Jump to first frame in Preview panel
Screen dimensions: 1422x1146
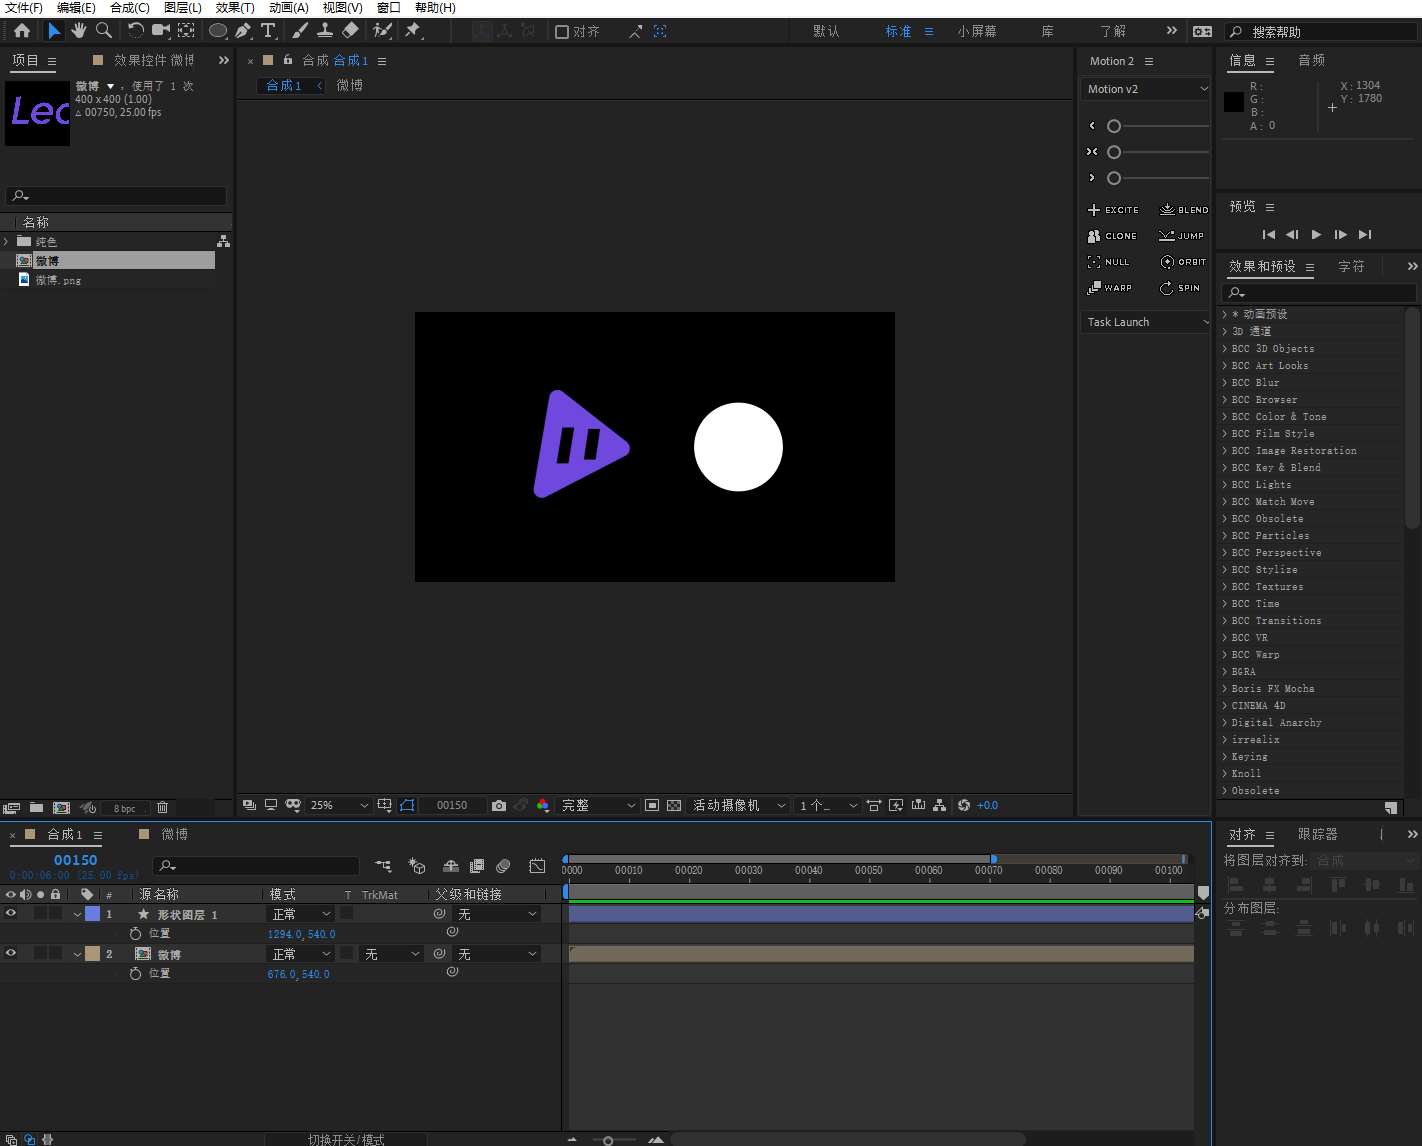(x=1268, y=235)
